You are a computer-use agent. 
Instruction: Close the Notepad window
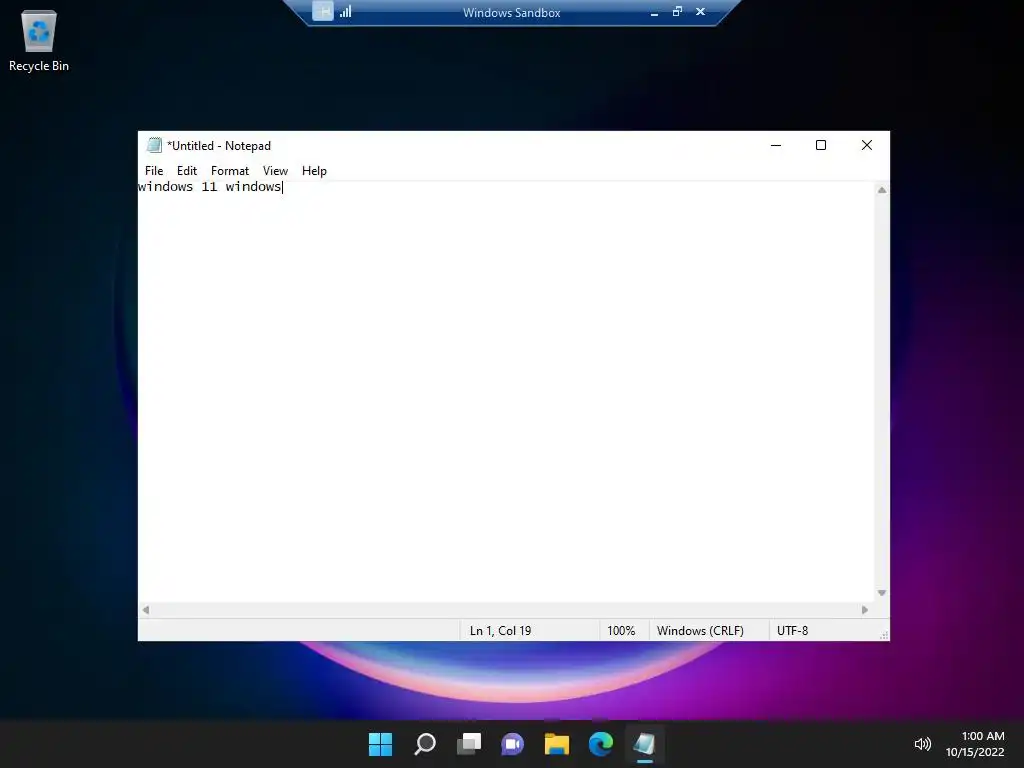[x=867, y=145]
